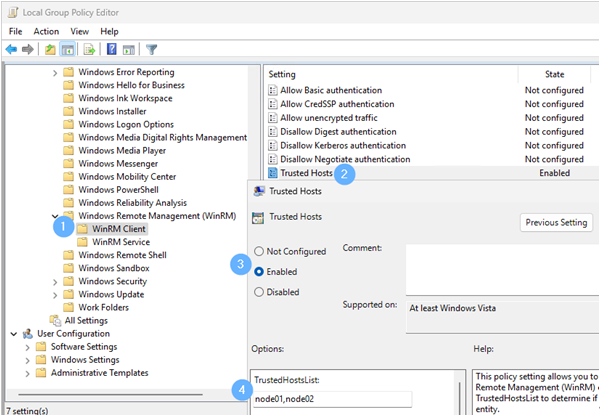
Task: Click the Previous Setting button
Action: [x=556, y=222]
